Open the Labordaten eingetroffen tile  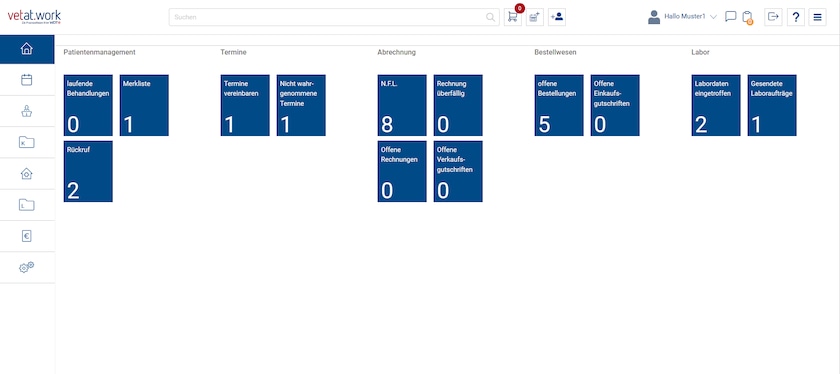(716, 105)
